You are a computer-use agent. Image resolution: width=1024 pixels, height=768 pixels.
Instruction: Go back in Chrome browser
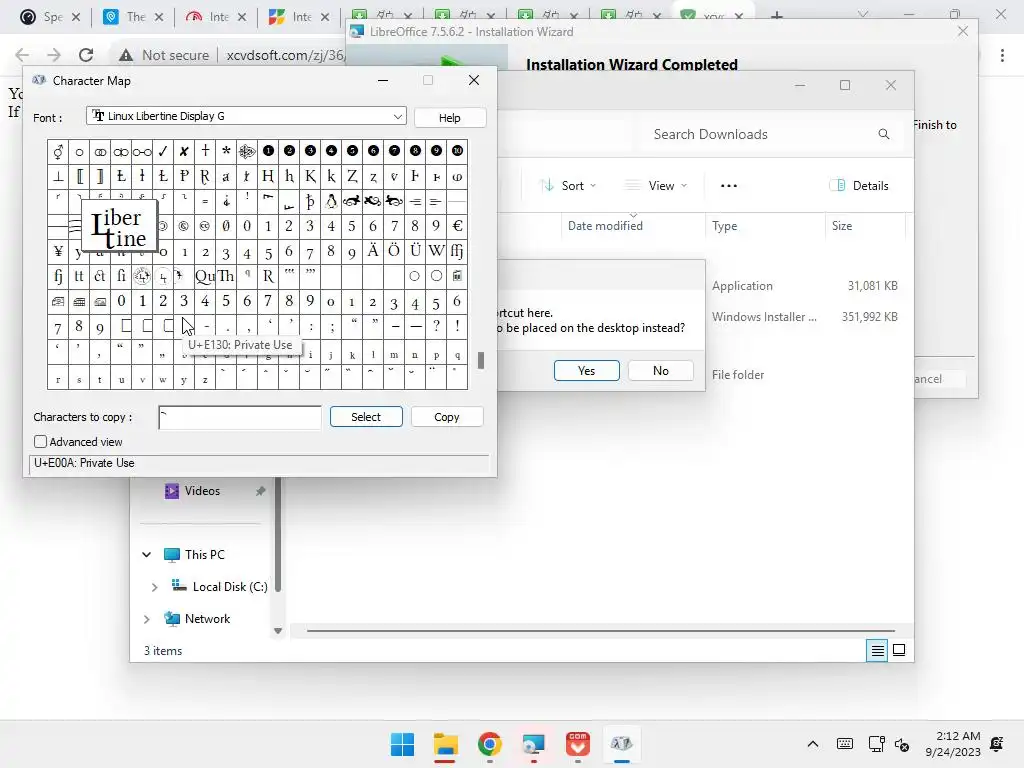pyautogui.click(x=22, y=55)
